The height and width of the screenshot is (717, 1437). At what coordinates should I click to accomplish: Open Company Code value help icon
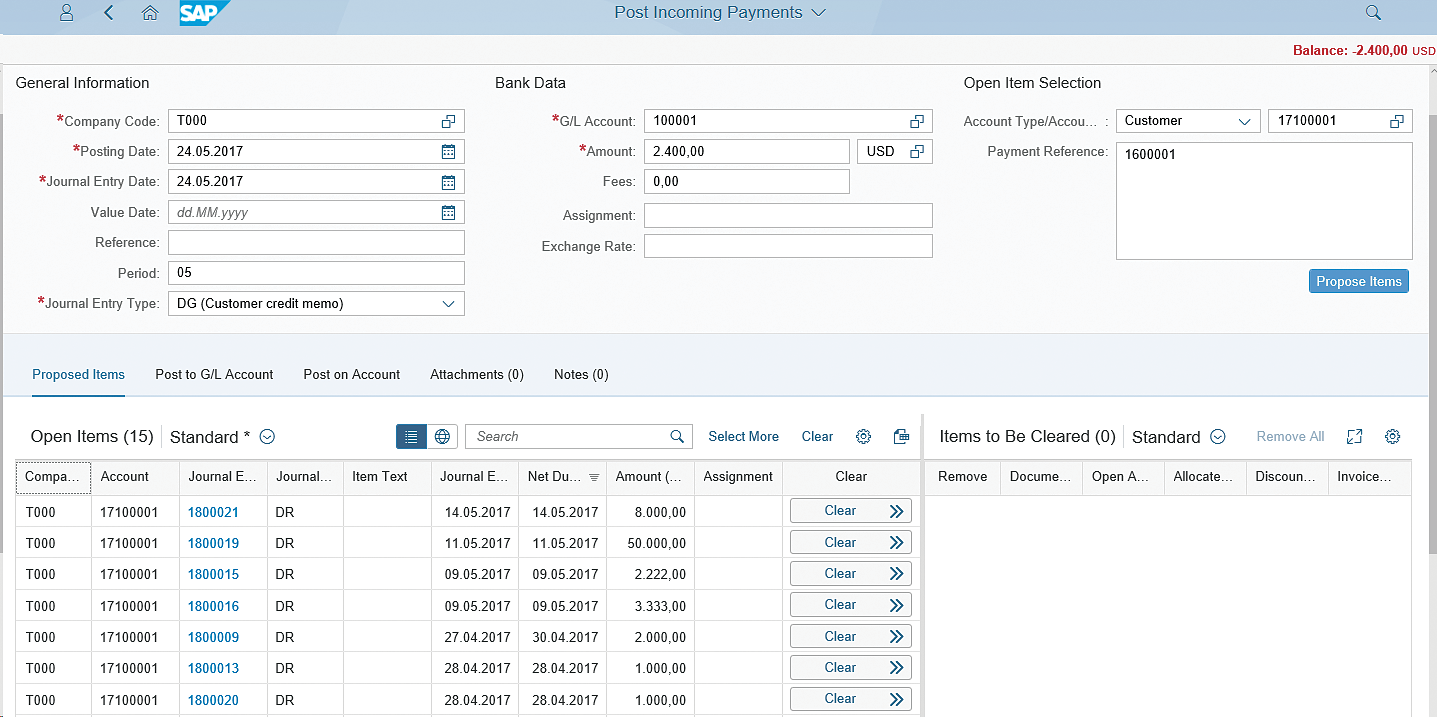click(448, 121)
